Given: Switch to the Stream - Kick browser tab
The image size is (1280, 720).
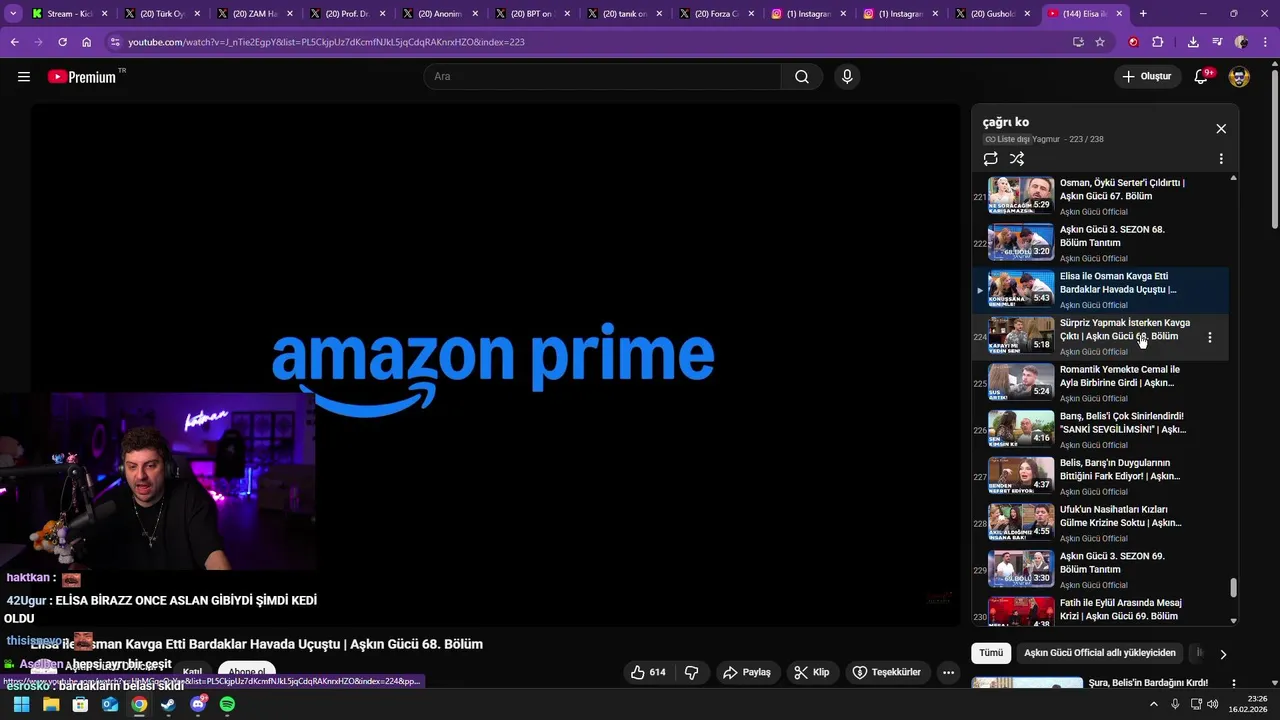Looking at the screenshot, I should coord(70,14).
